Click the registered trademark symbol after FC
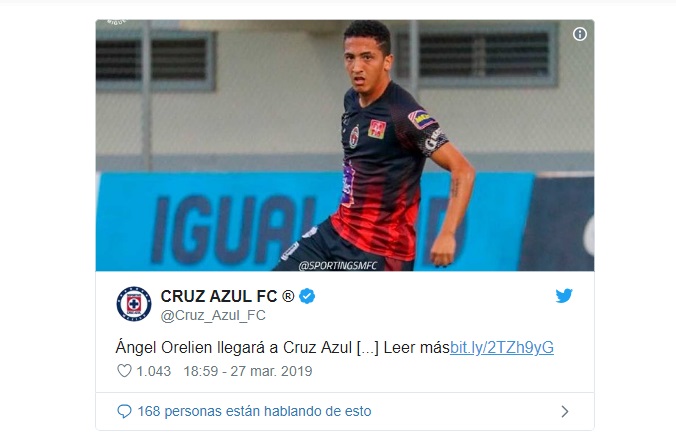This screenshot has height=439, width=676. pos(288,296)
